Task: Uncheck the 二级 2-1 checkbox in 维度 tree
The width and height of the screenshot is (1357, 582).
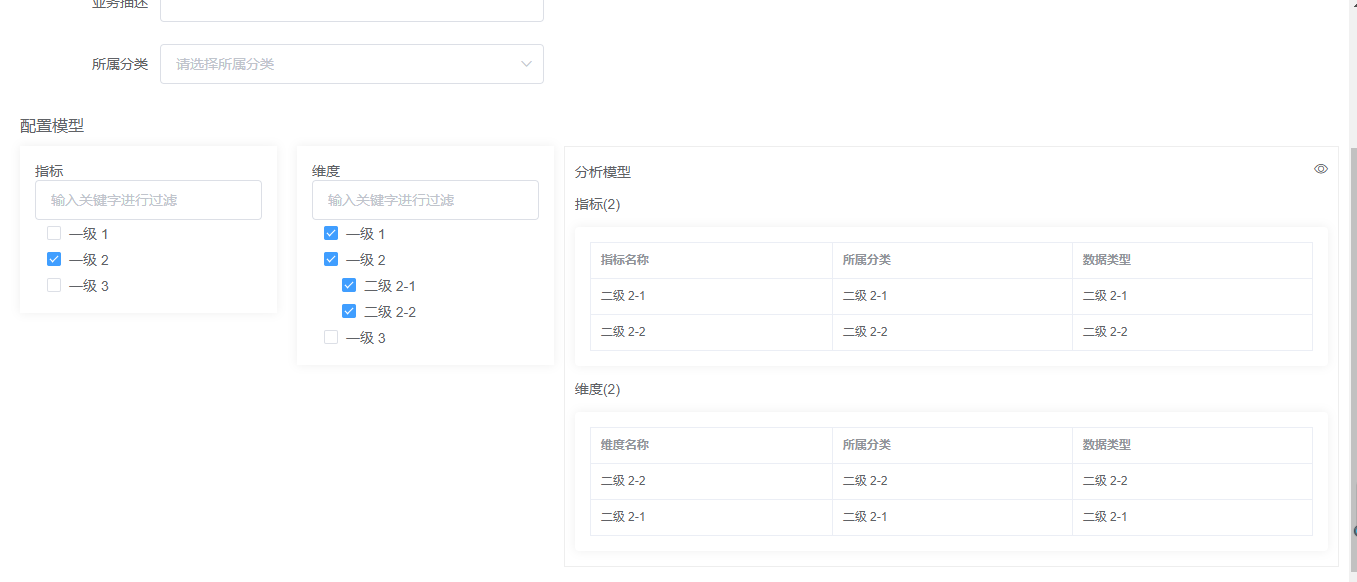Action: pos(349,285)
